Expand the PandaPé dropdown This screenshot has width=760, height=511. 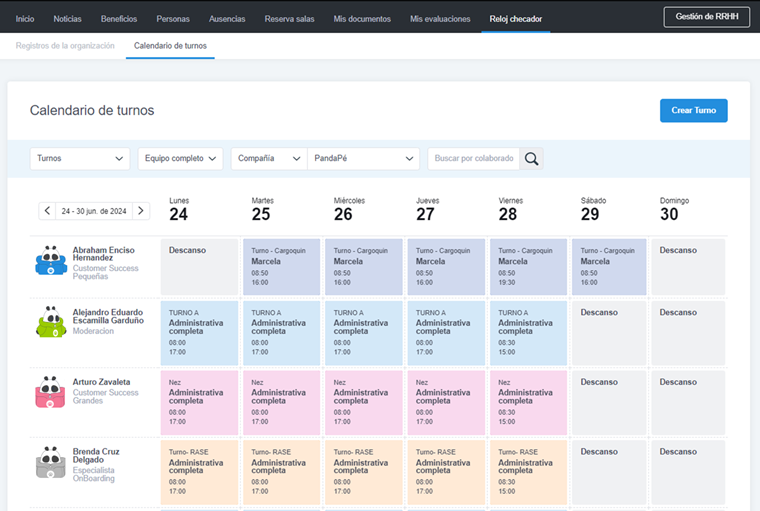click(x=363, y=158)
